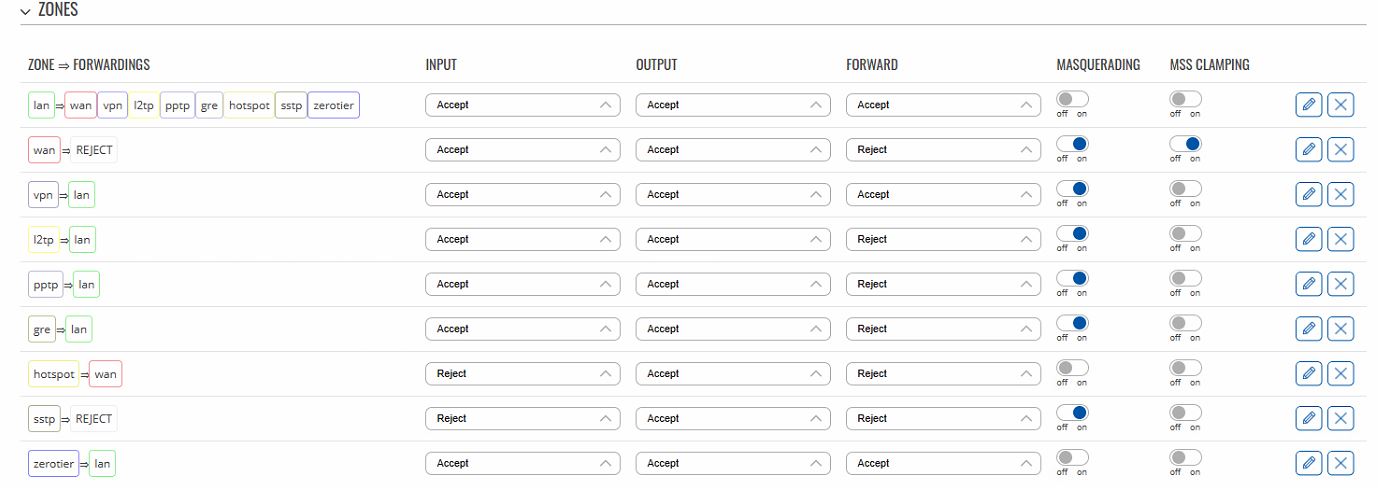
Task: Turn off masquerading for the sstp zone
Action: pos(1072,413)
